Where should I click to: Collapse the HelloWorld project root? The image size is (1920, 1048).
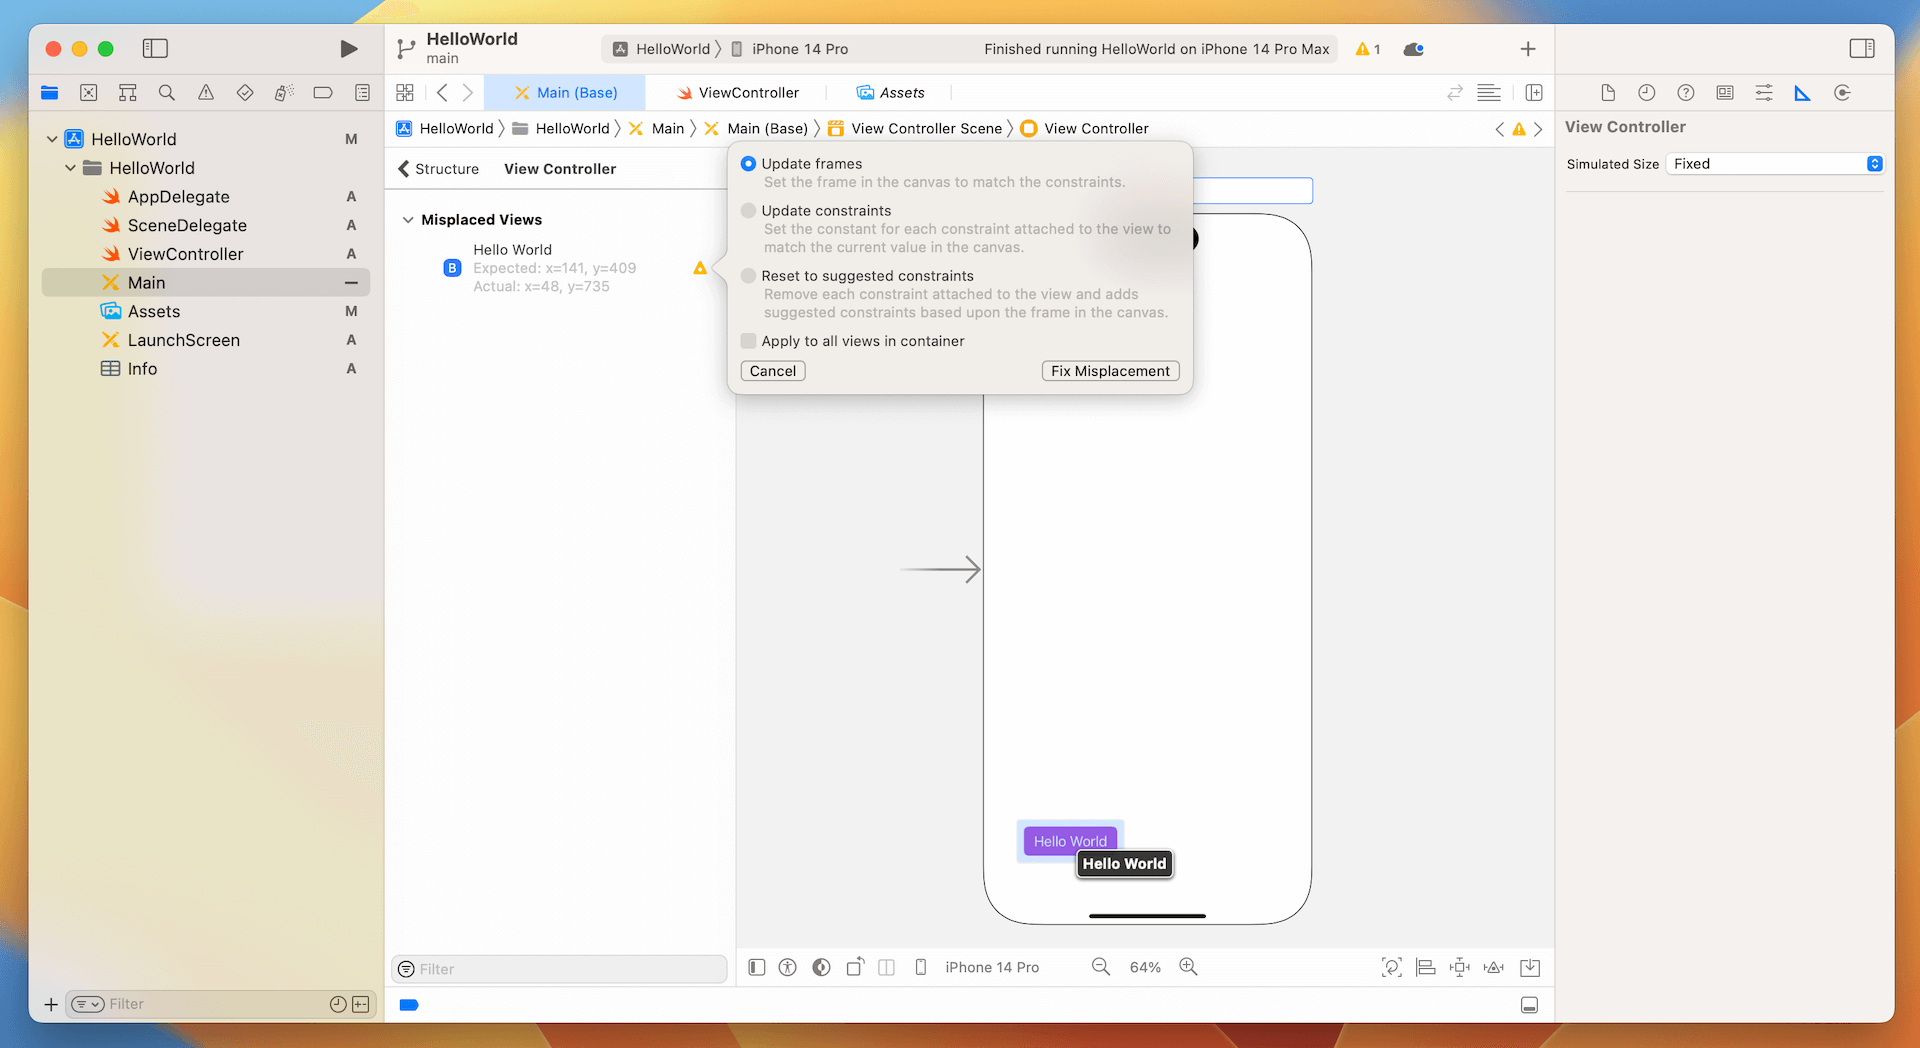(x=52, y=139)
